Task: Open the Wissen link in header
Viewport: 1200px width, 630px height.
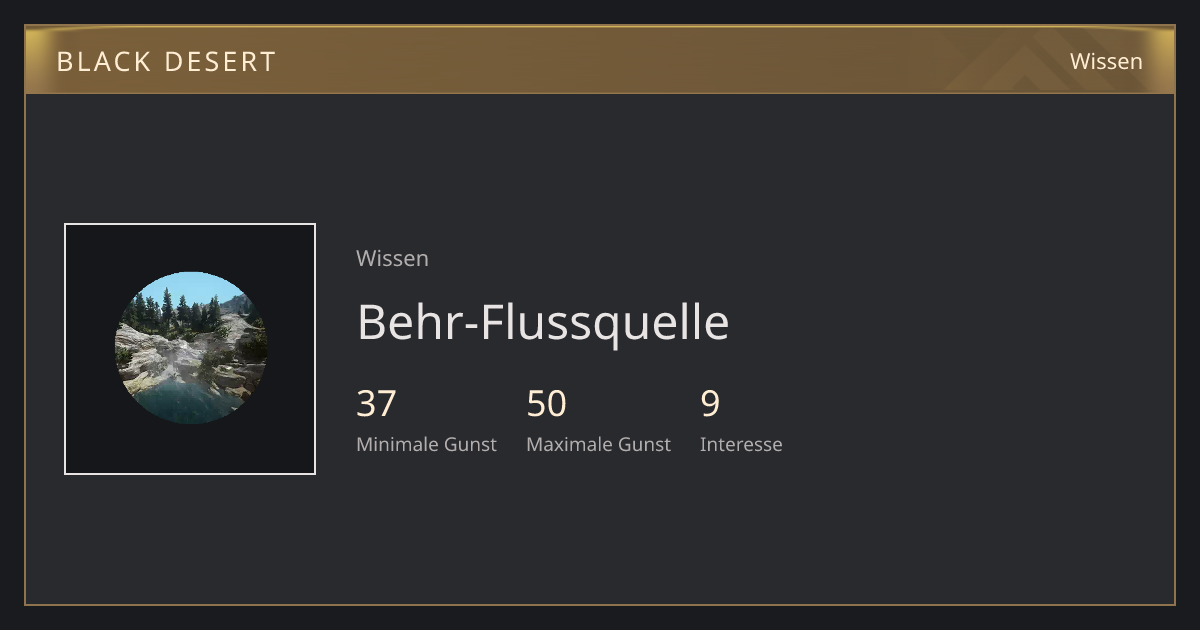Action: tap(1106, 61)
